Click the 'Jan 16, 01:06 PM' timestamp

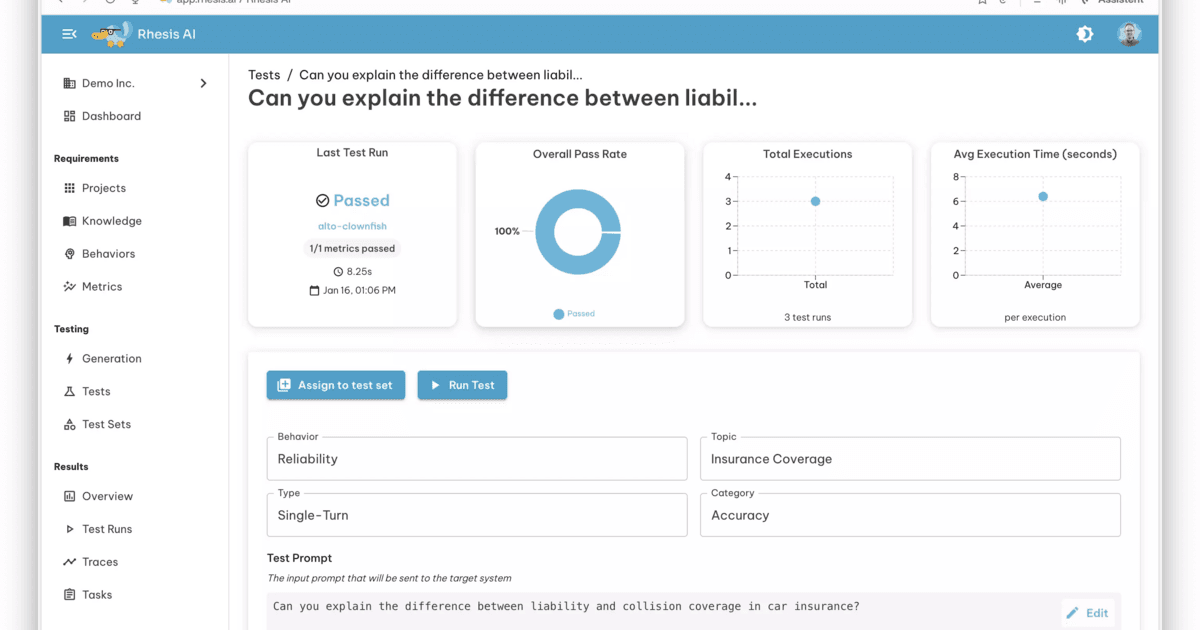click(x=359, y=291)
